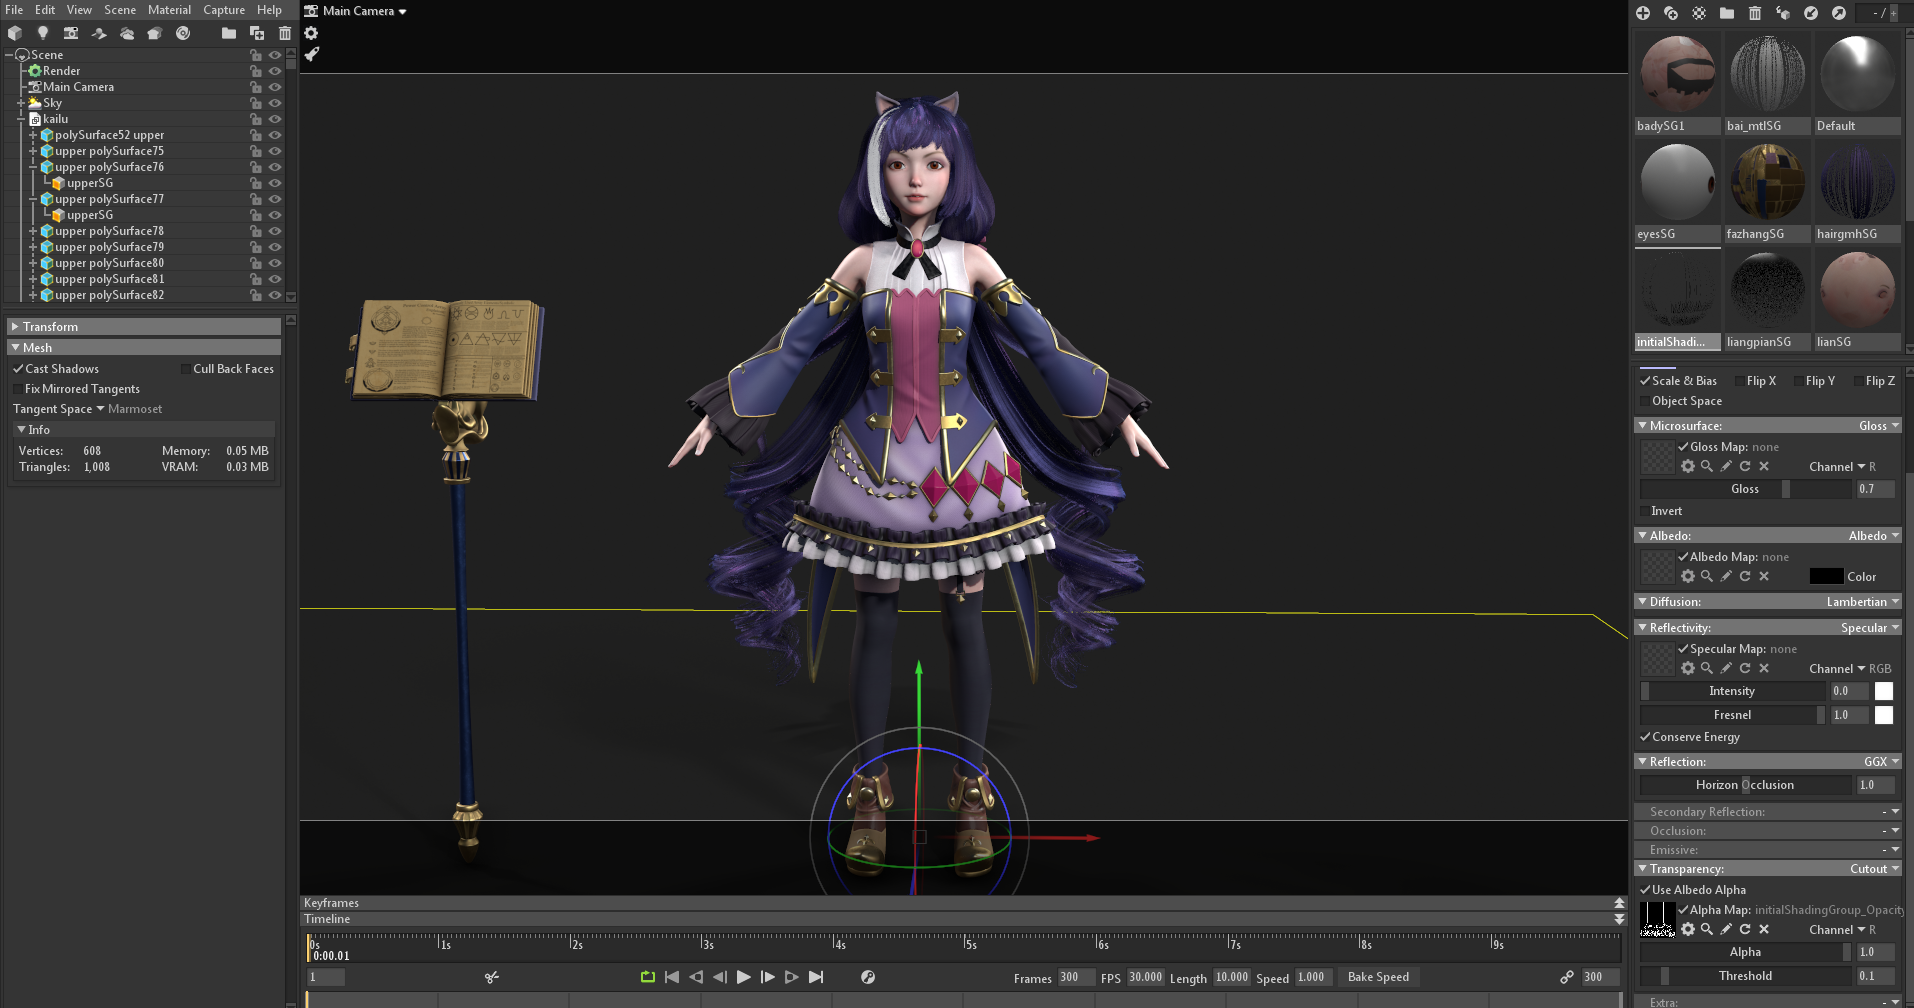The image size is (1914, 1008).
Task: Open the Capture menu
Action: point(224,10)
